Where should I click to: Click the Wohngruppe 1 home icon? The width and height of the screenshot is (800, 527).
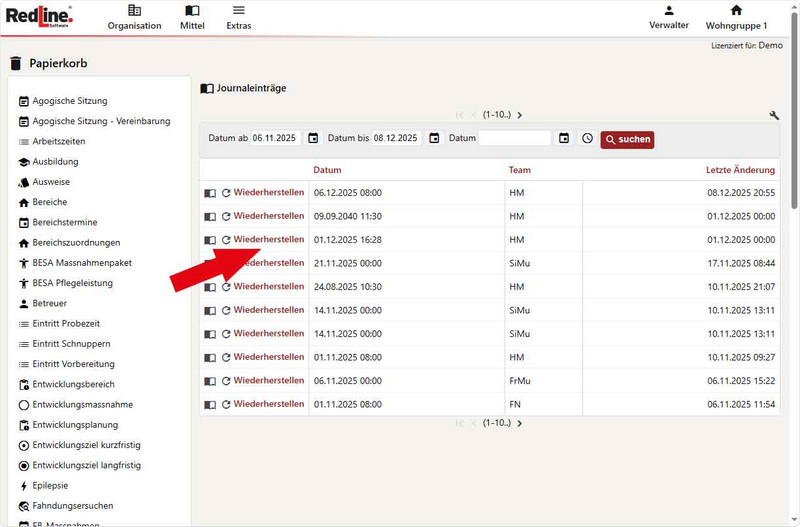click(x=736, y=11)
